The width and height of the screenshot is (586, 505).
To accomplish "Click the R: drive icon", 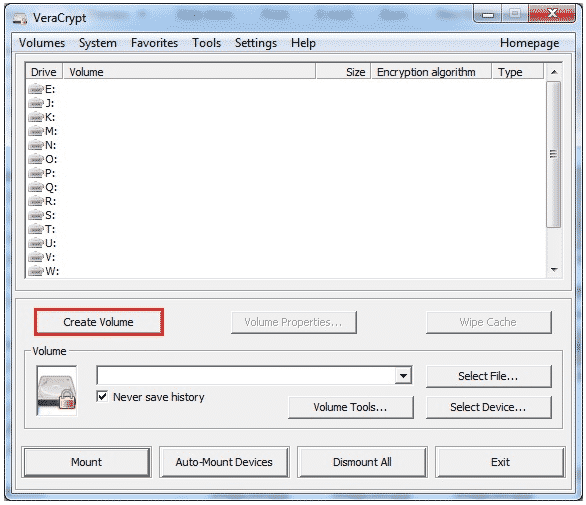I will [x=36, y=201].
